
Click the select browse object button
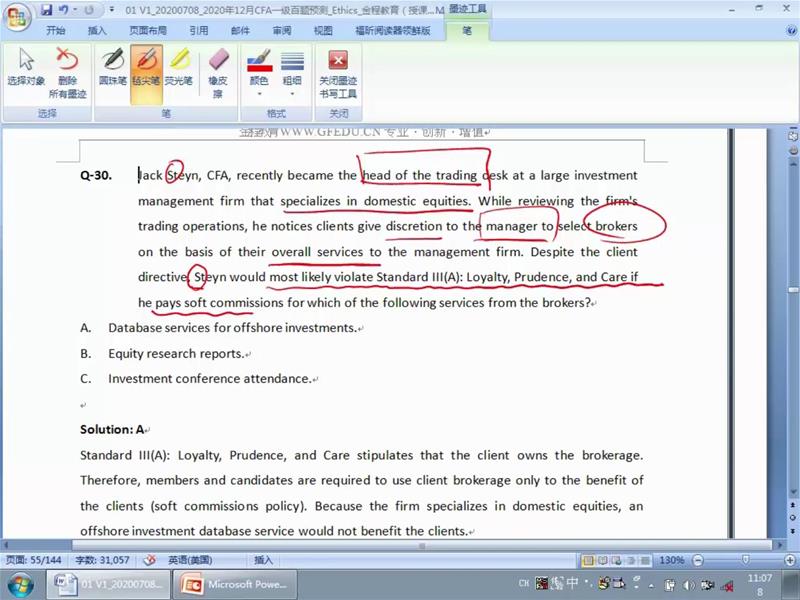(x=793, y=517)
